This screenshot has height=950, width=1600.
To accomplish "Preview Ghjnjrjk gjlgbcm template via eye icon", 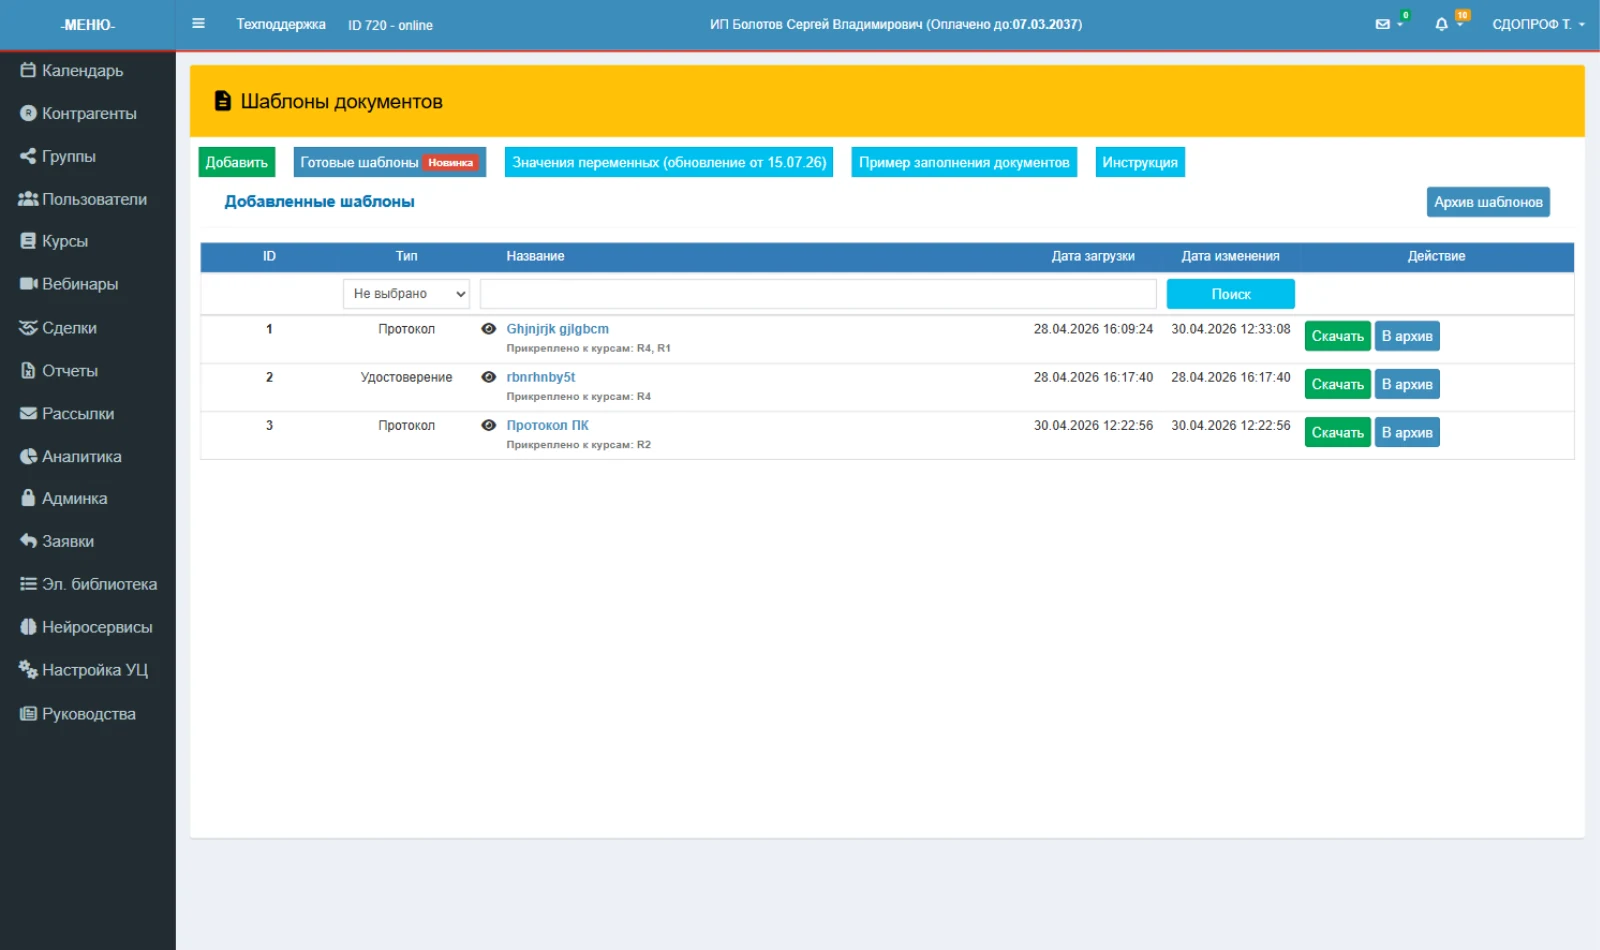I will pos(488,329).
